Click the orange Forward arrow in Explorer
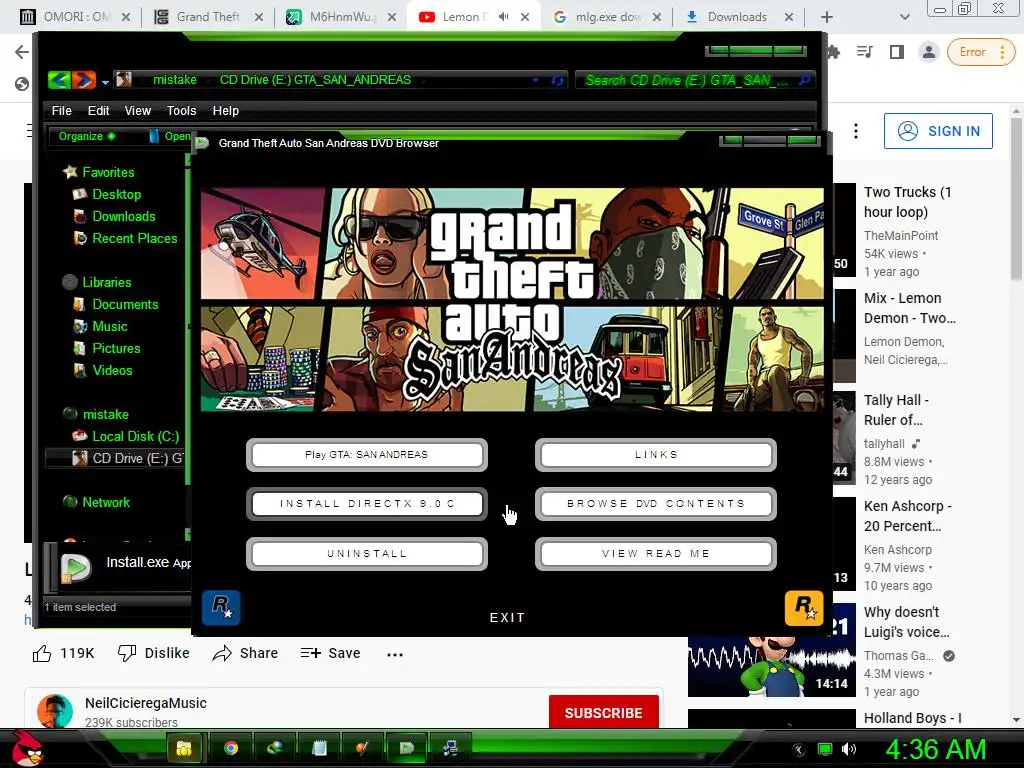The image size is (1024, 768). 84,80
